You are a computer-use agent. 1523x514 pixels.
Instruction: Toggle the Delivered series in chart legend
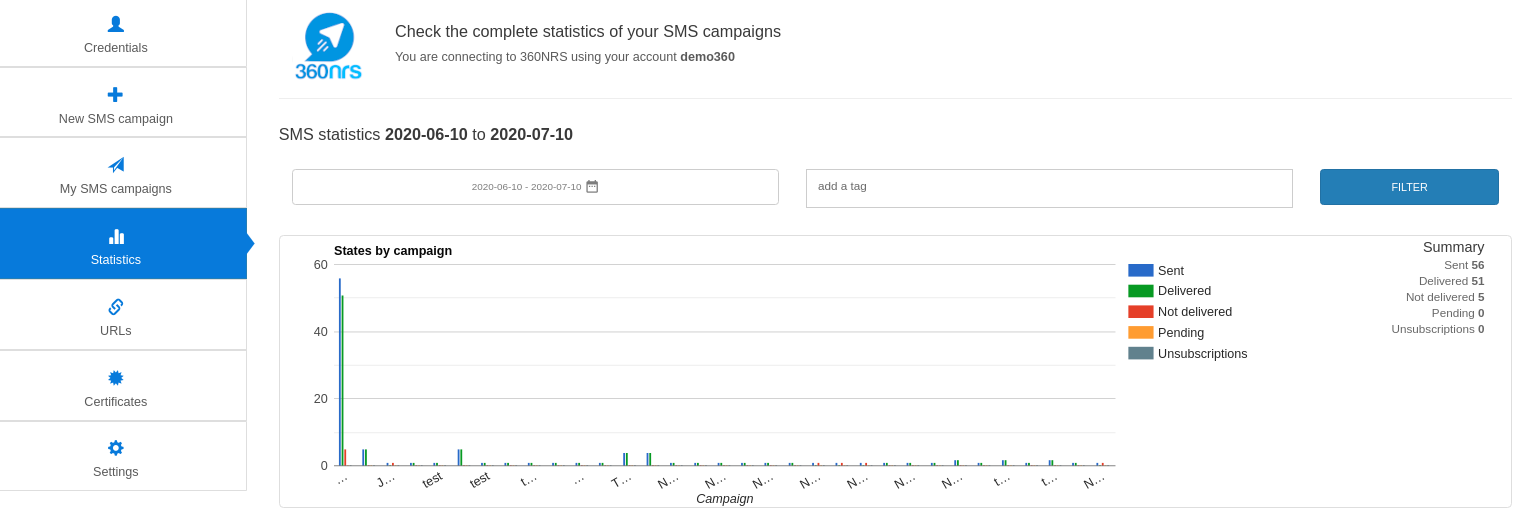1184,291
